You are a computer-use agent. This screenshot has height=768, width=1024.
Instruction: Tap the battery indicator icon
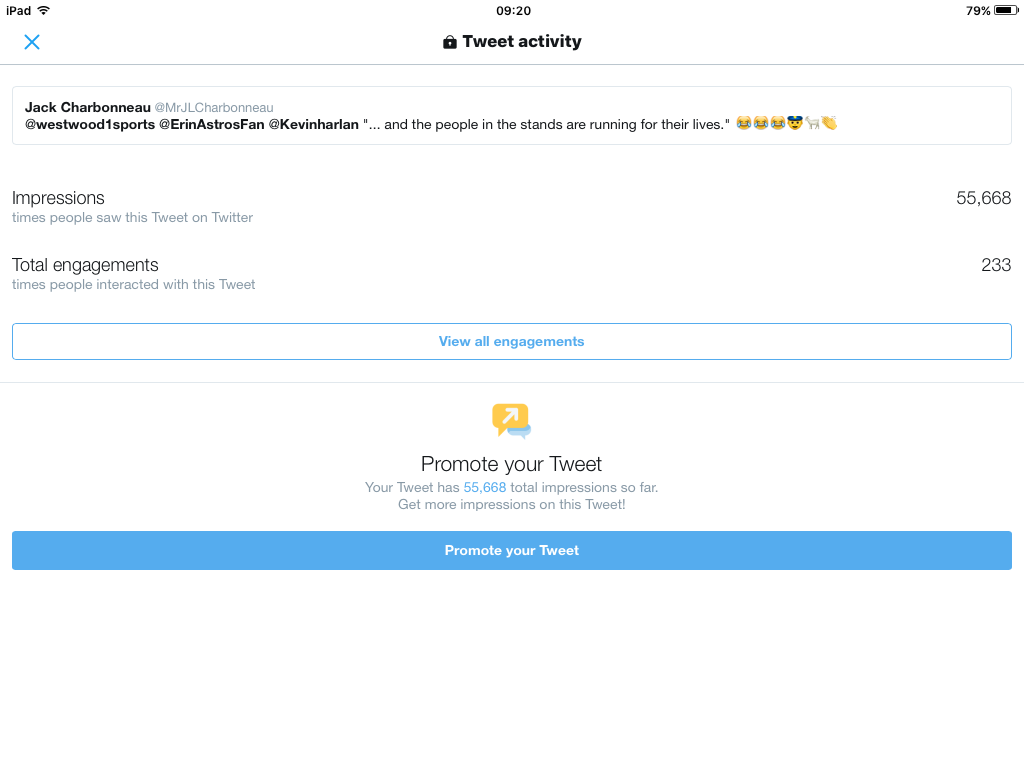pyautogui.click(x=1006, y=10)
